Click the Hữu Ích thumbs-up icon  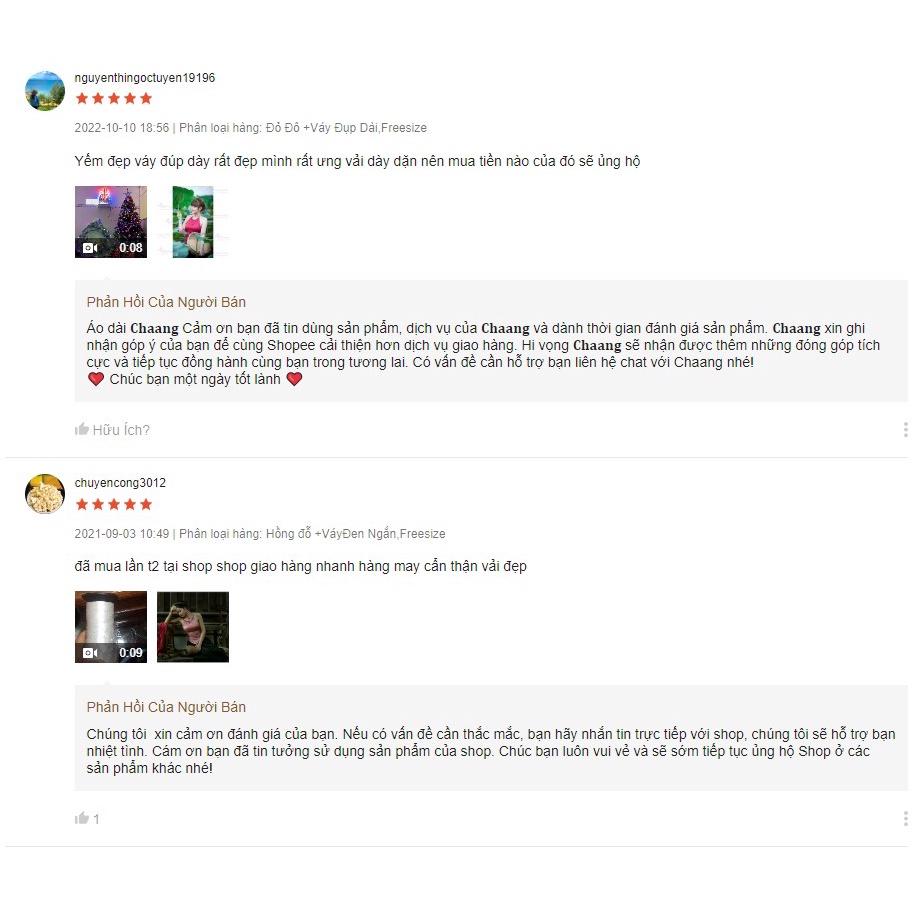pos(82,429)
